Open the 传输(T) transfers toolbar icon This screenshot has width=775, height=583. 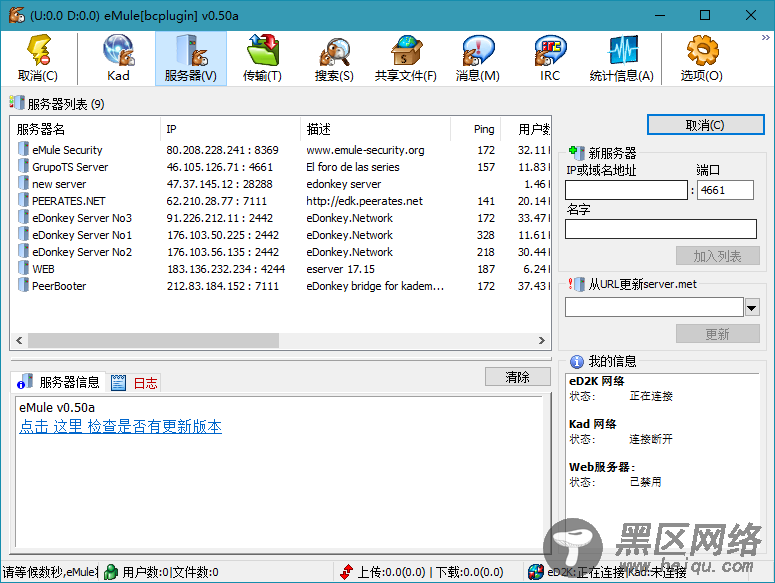coord(262,49)
